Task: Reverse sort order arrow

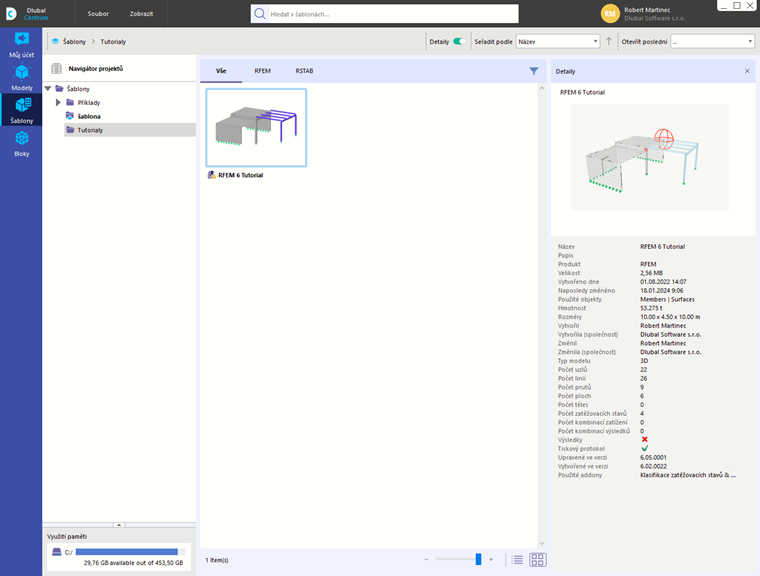Action: (609, 41)
